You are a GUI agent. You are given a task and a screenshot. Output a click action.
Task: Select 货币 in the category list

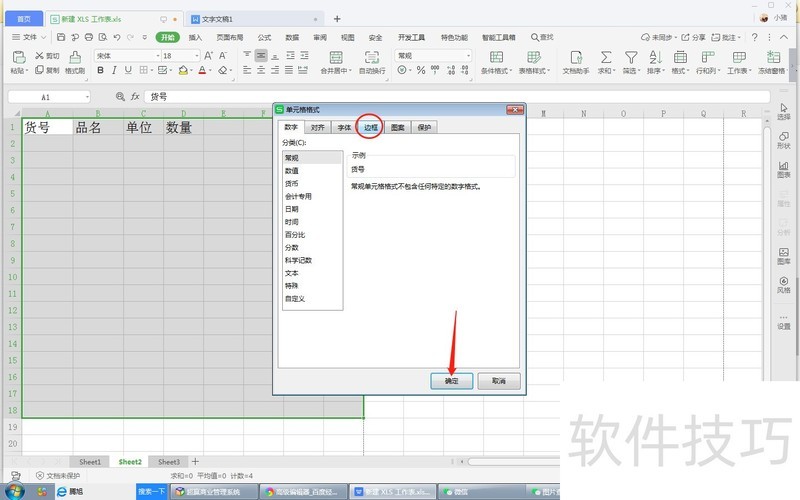click(291, 184)
